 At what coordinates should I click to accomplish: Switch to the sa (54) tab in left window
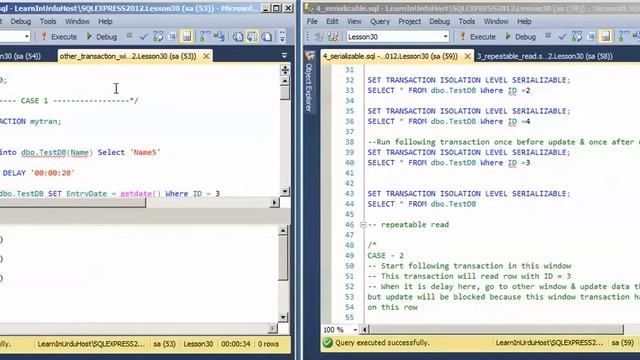click(20, 56)
